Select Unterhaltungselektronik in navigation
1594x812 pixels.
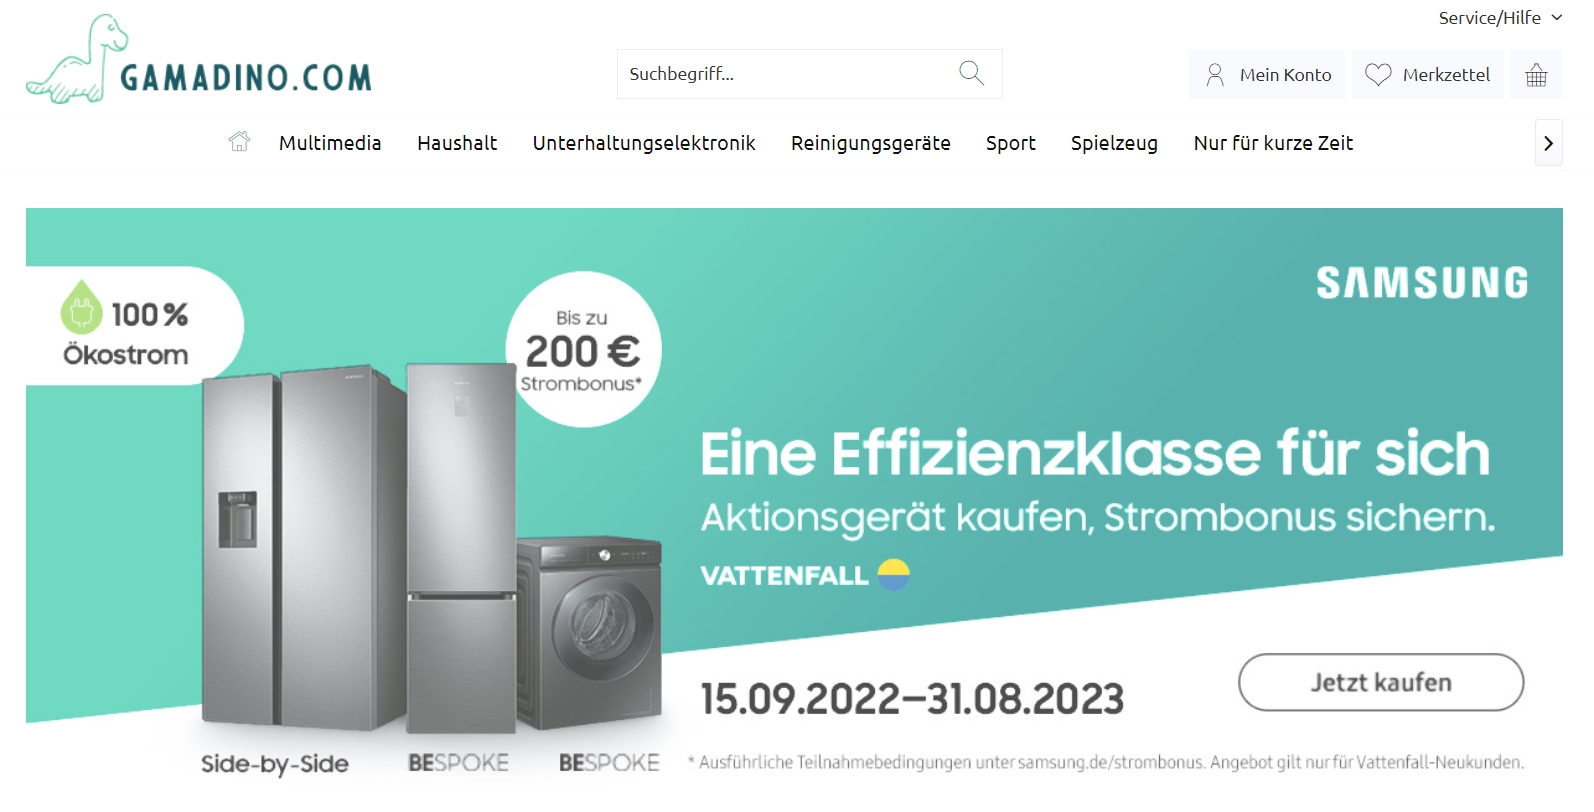644,143
